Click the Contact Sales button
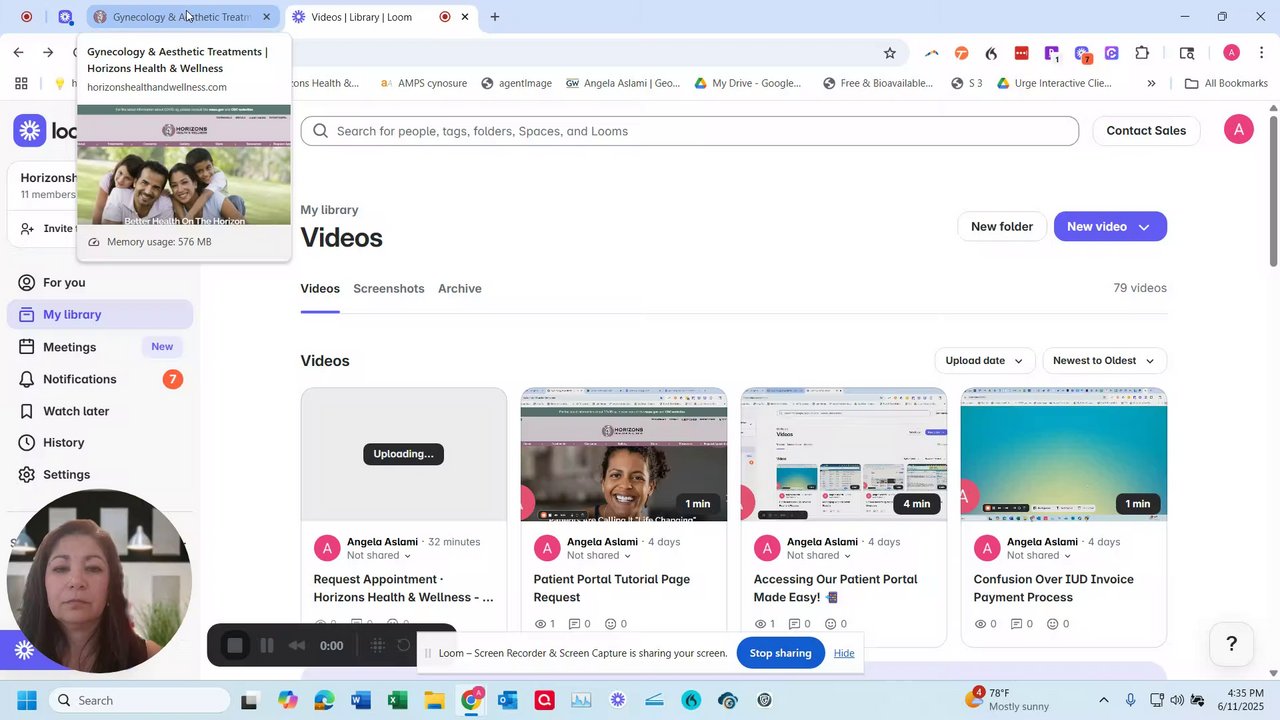This screenshot has width=1280, height=720. pos(1146,131)
